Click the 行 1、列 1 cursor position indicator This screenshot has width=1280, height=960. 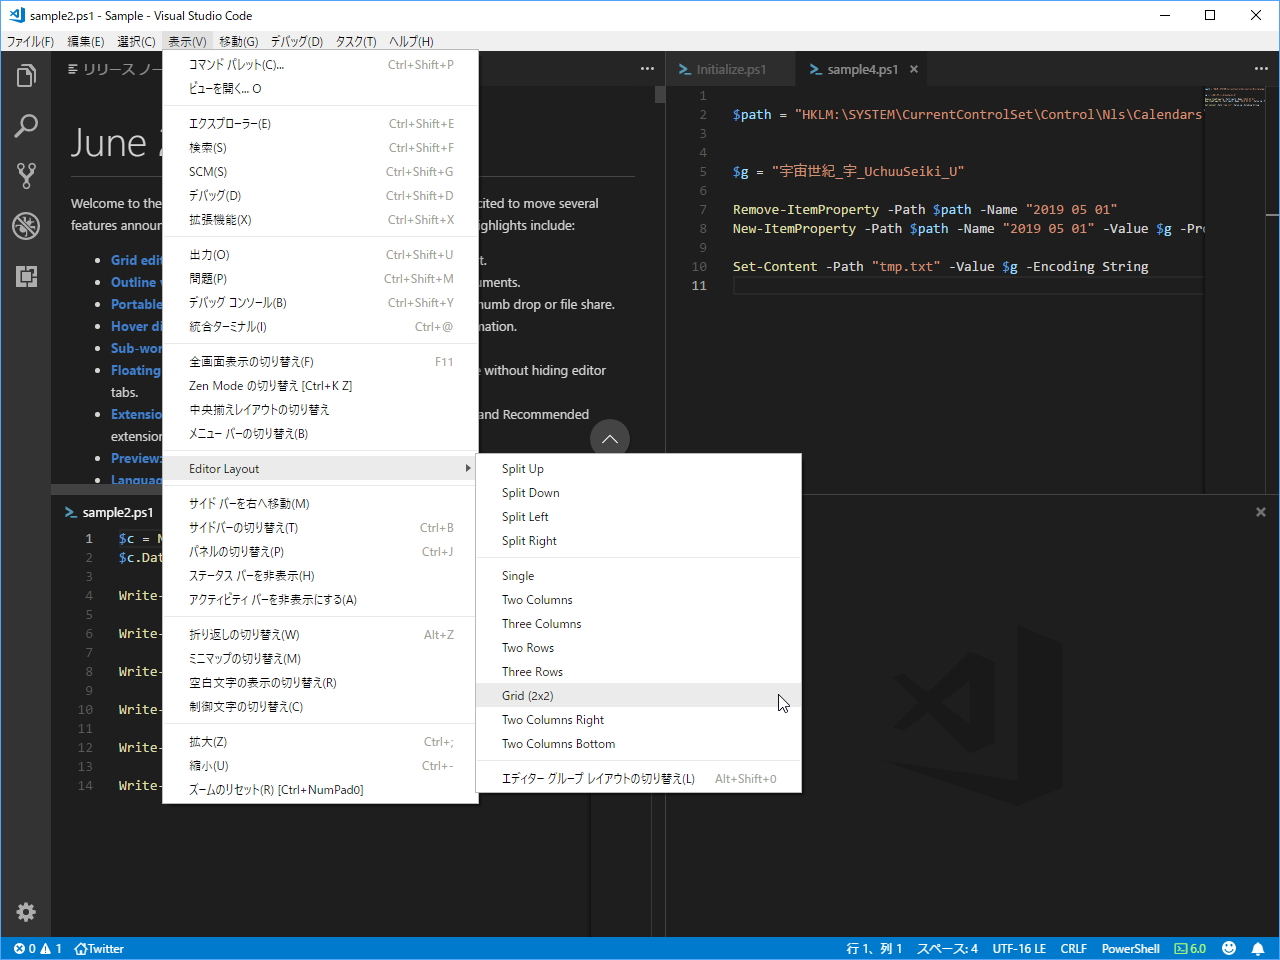[x=875, y=948]
